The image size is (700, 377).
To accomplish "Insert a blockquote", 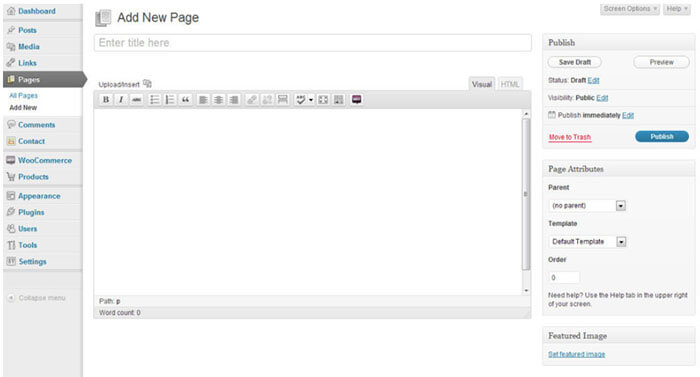I will coord(185,100).
